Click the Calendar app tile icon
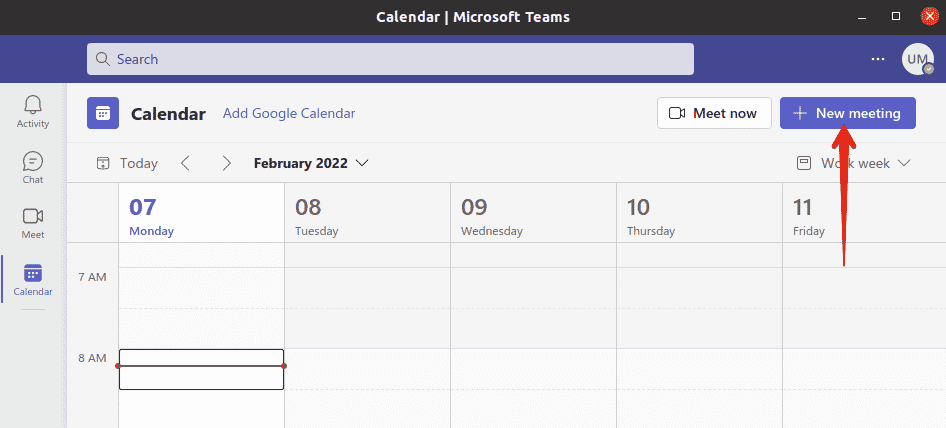This screenshot has width=946, height=428. pos(103,113)
